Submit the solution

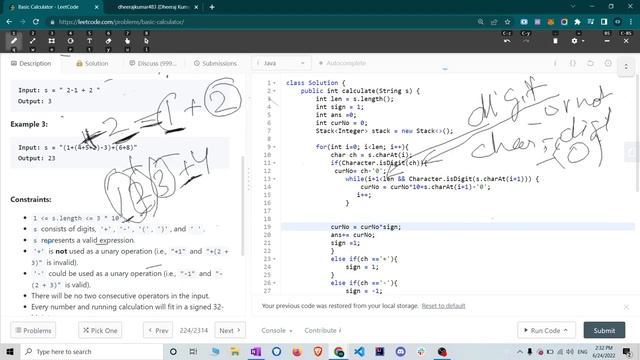pos(604,330)
